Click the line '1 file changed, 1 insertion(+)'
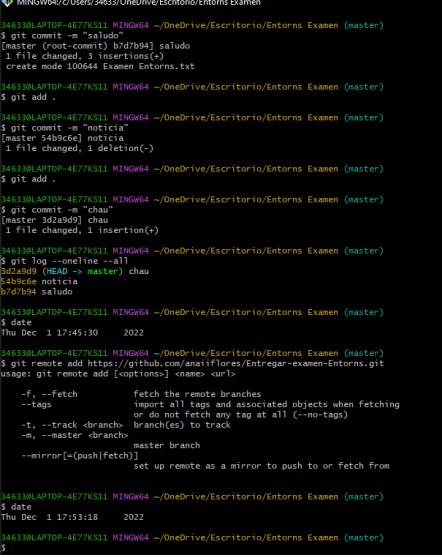This screenshot has height=558, width=442. pos(82,230)
